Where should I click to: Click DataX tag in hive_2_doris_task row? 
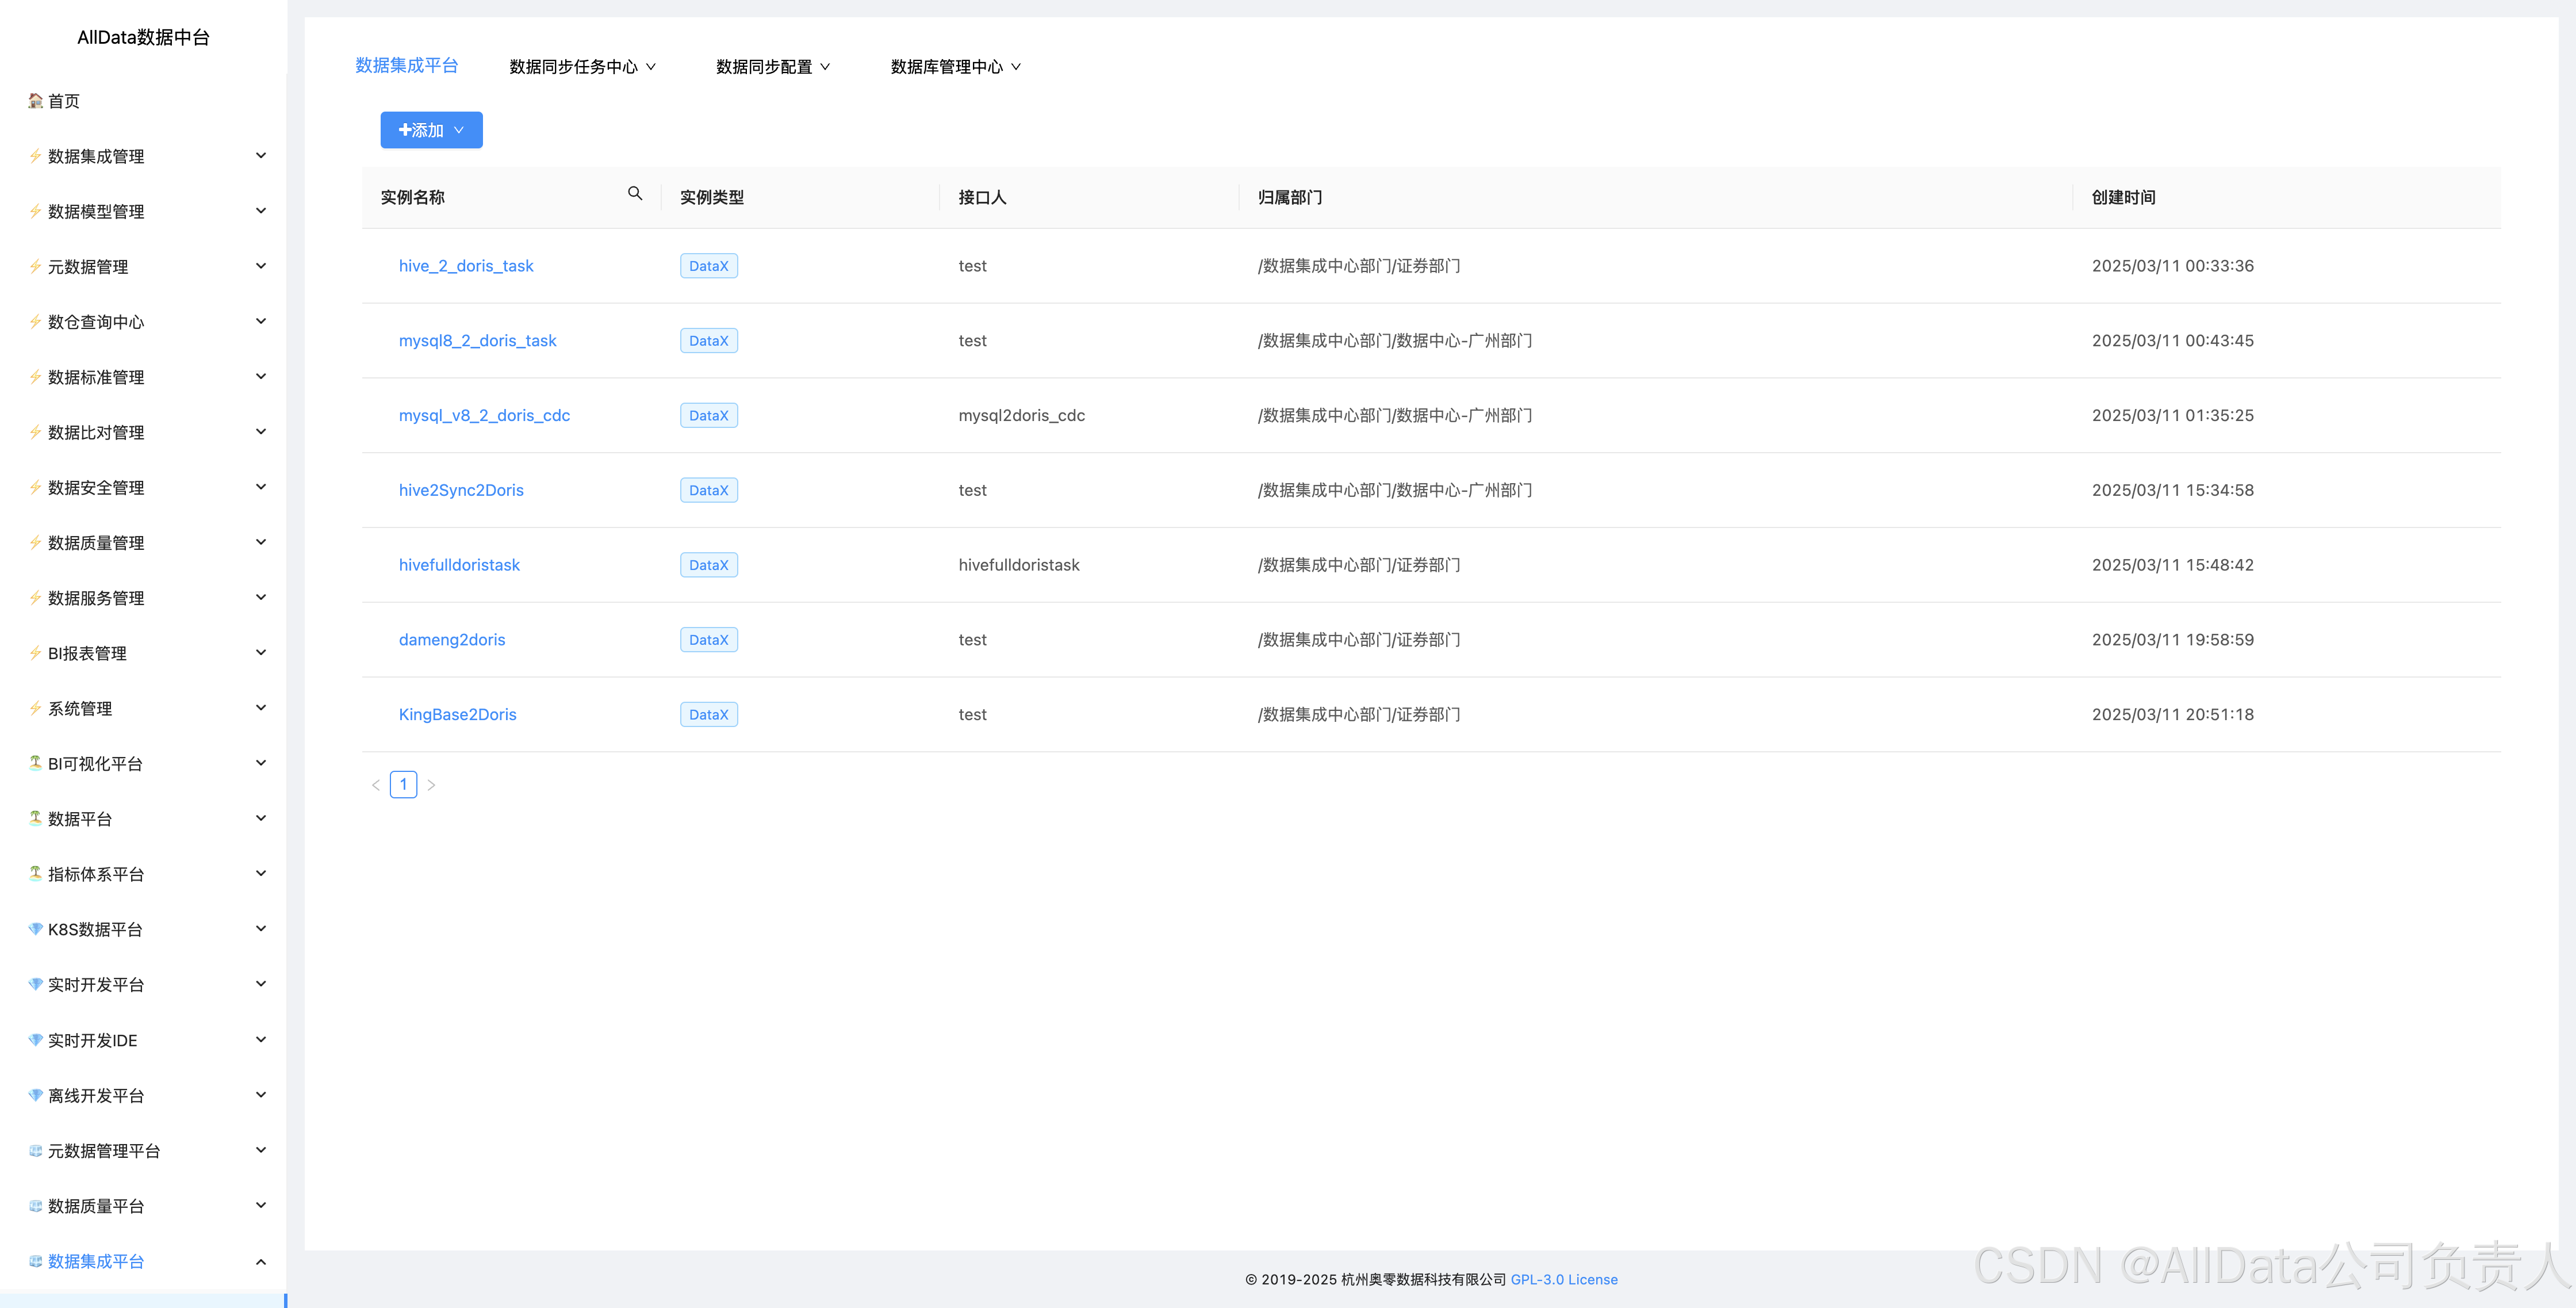click(x=709, y=266)
